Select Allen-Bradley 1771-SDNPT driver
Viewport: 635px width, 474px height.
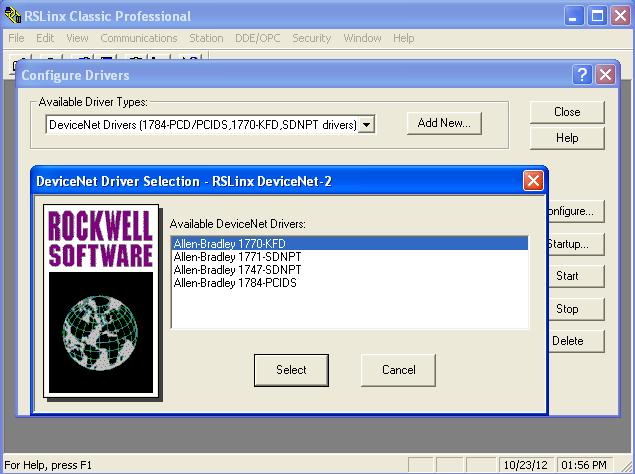tap(349, 257)
